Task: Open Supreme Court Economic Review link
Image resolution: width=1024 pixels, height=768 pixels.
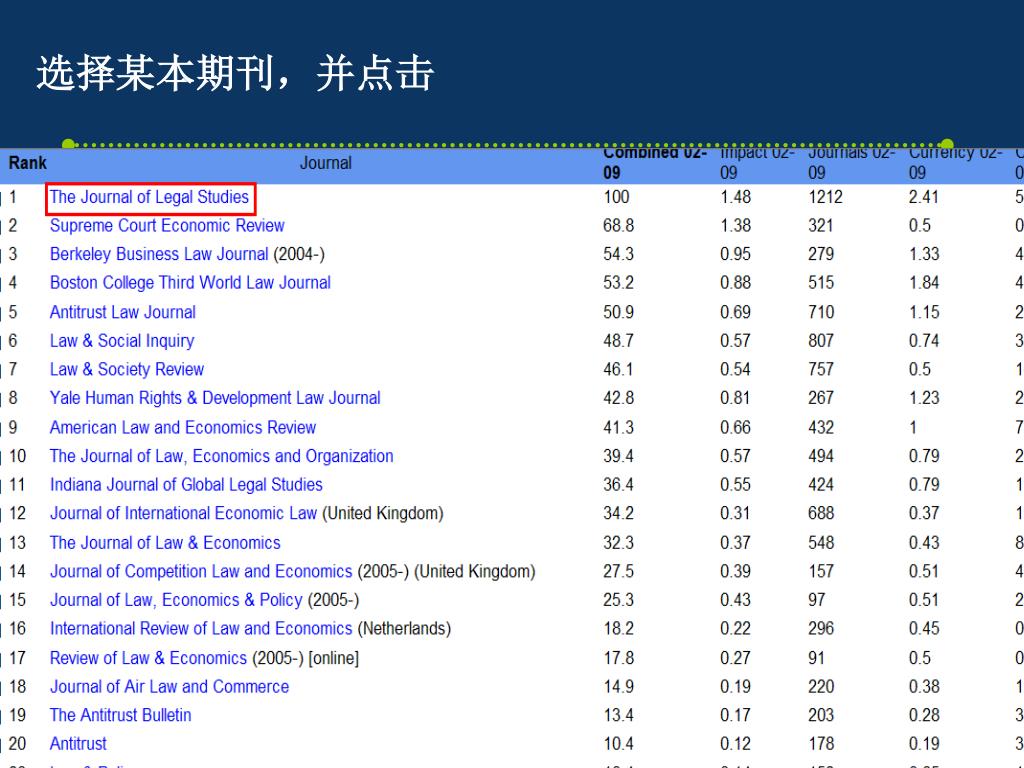Action: pyautogui.click(x=167, y=226)
